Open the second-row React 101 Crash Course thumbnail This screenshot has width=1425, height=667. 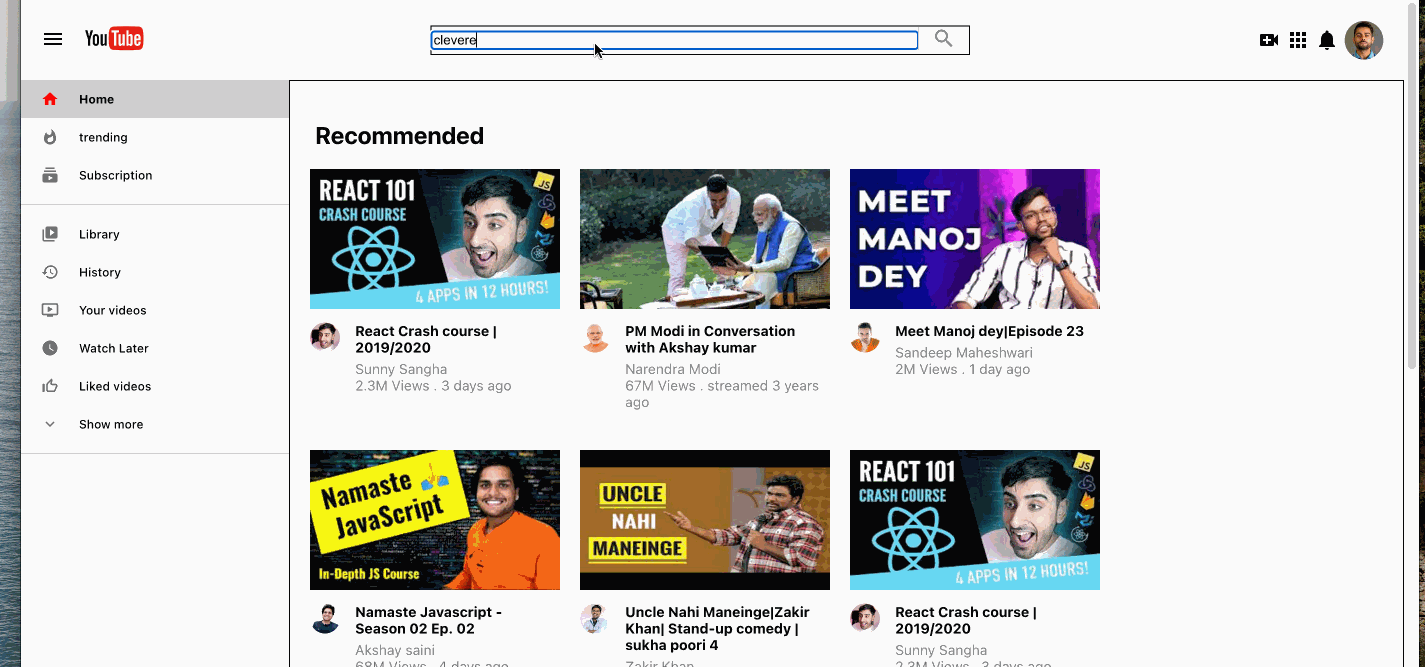(975, 520)
